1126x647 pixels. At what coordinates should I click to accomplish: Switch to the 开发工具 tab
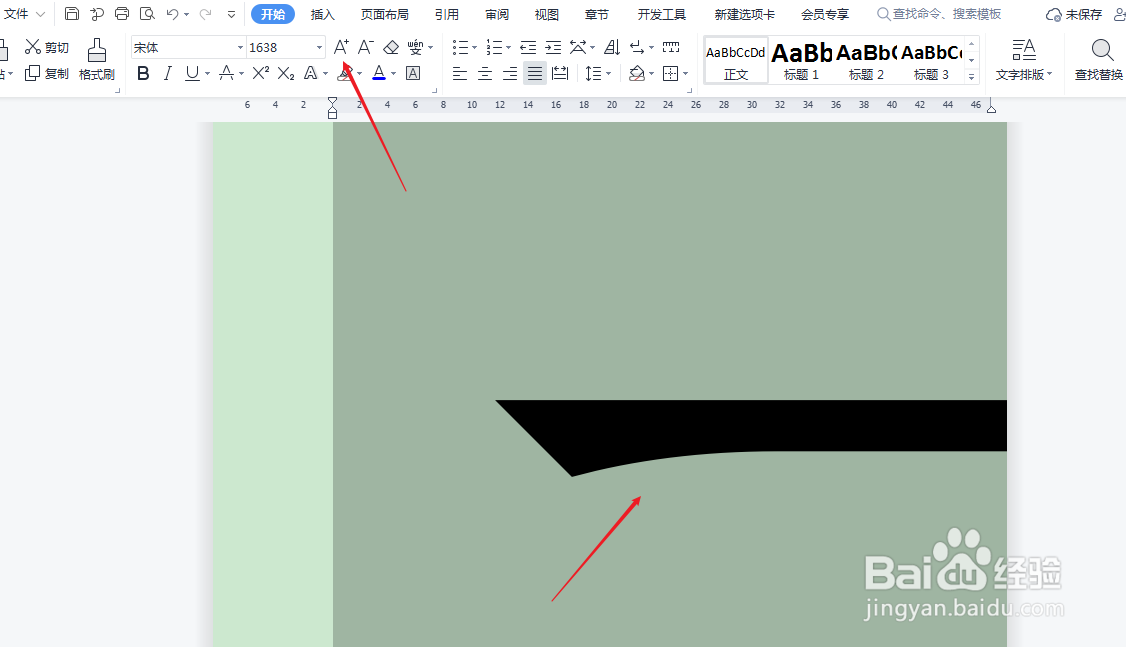point(661,14)
